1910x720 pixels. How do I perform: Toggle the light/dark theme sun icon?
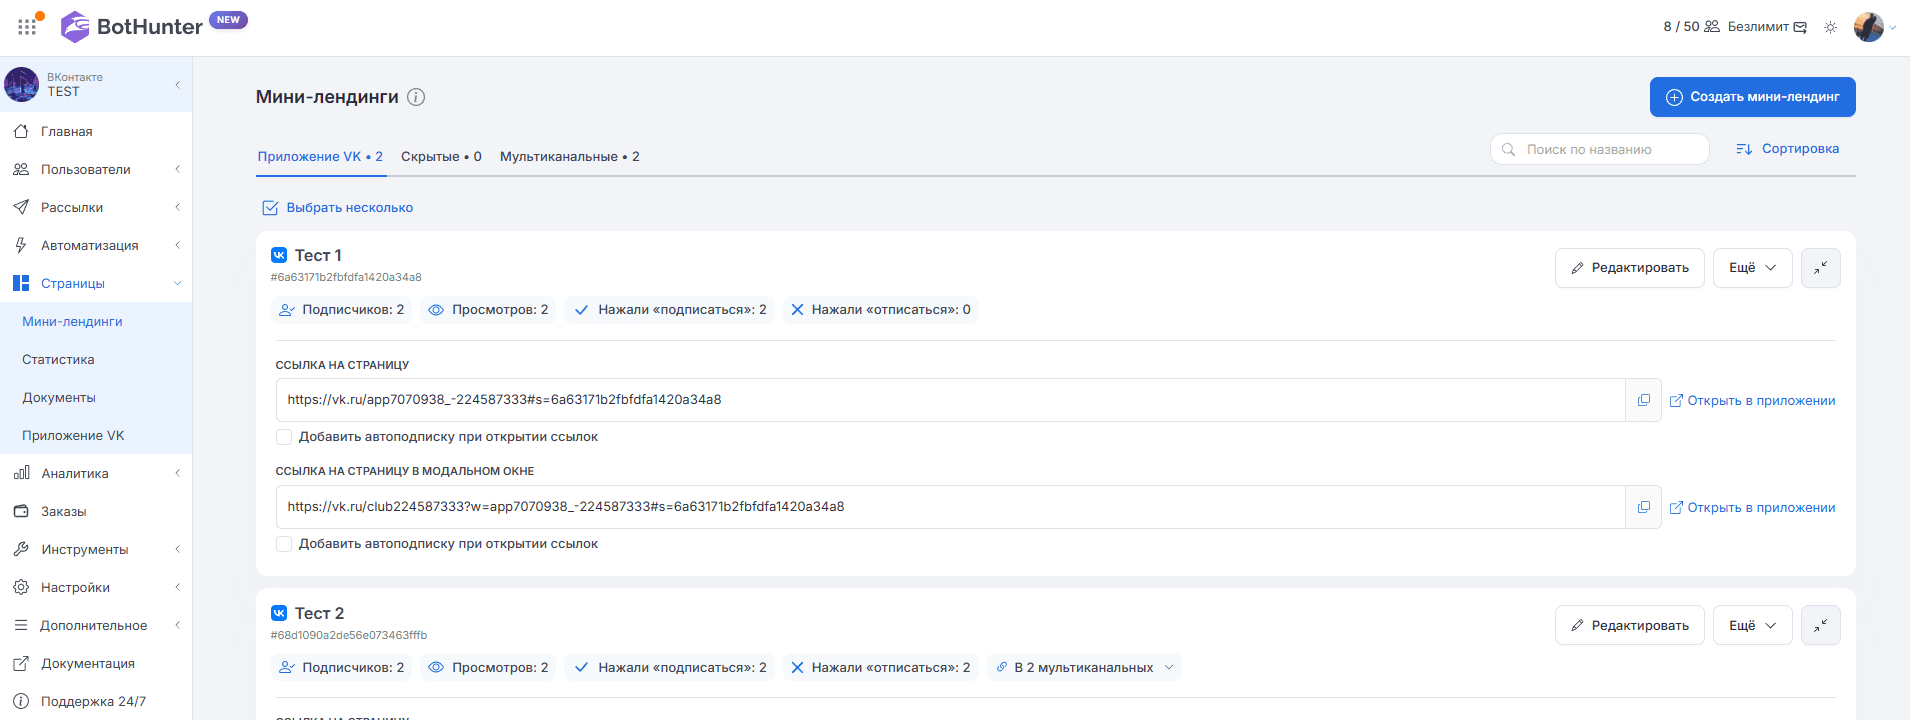tap(1830, 27)
